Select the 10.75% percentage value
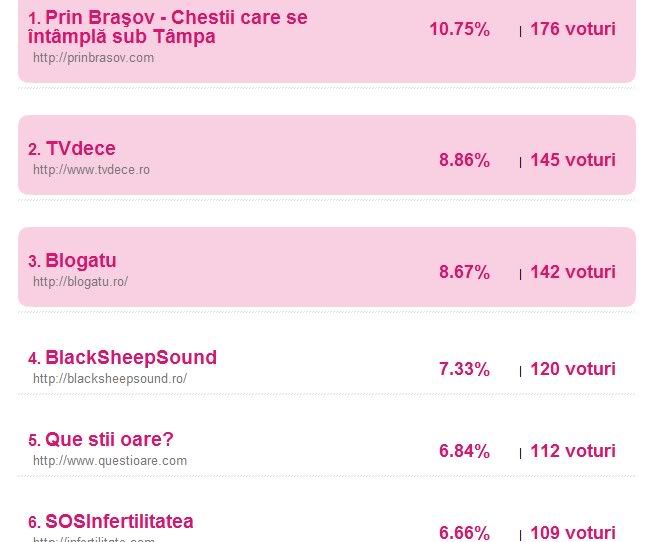Image resolution: width=654 pixels, height=542 pixels. click(460, 30)
